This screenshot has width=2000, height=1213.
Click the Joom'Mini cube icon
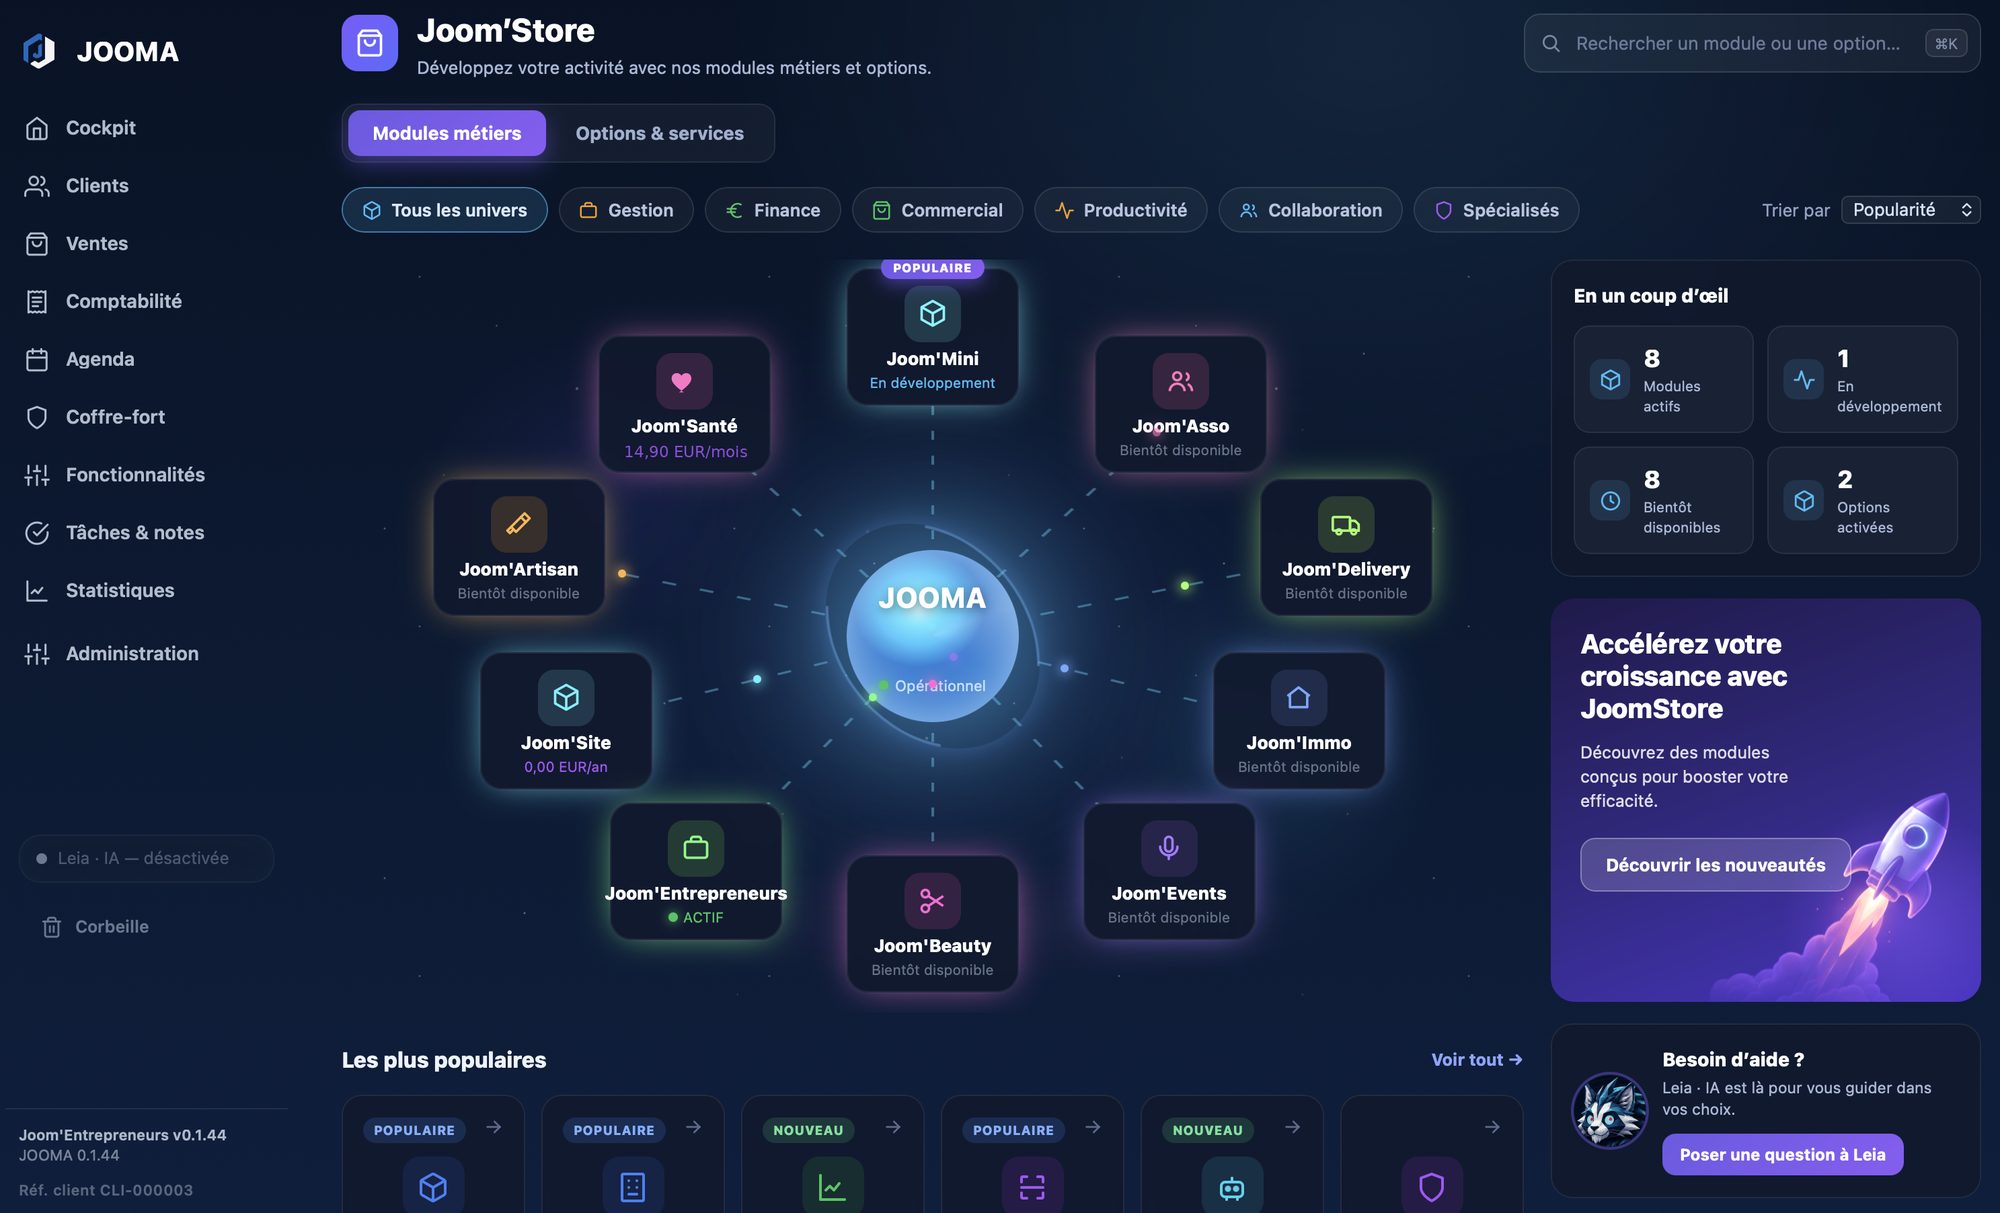[933, 314]
